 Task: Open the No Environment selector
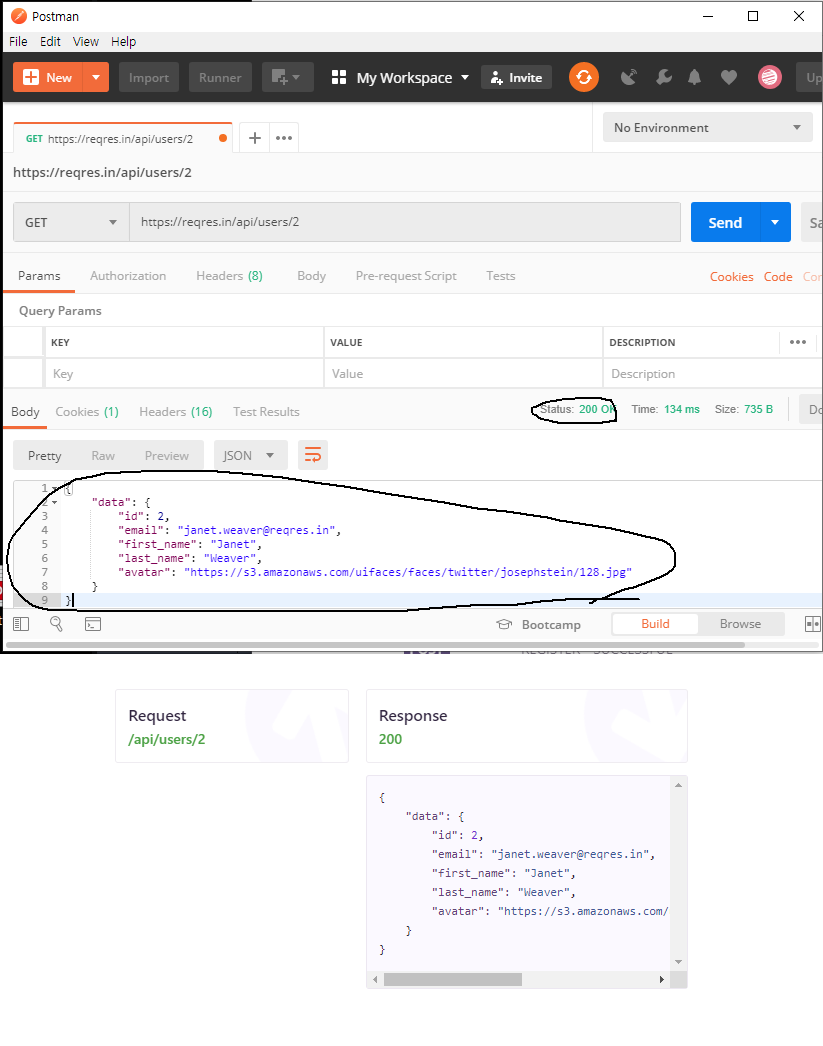(x=708, y=127)
